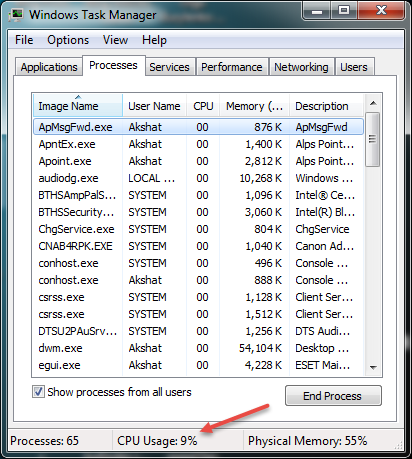
Task: Switch to the Services tab
Action: (169, 67)
